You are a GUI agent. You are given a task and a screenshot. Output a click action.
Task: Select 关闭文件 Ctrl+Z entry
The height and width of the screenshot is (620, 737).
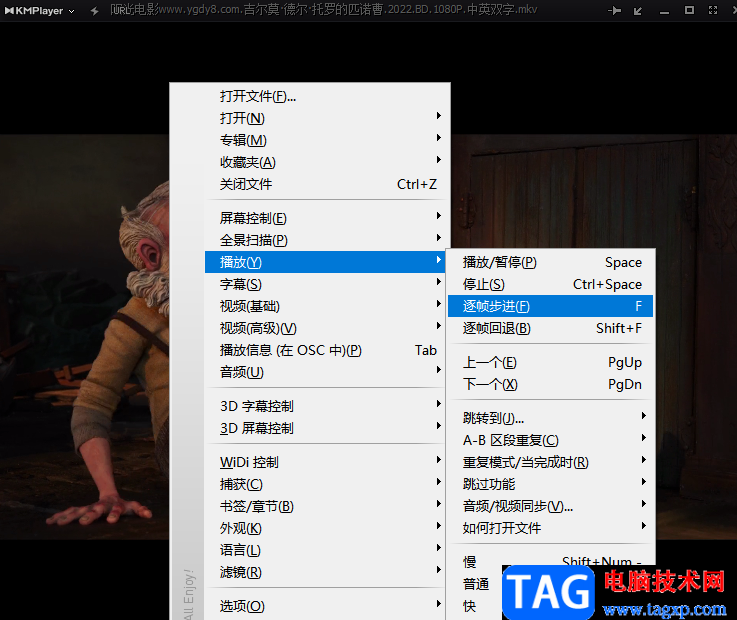325,184
